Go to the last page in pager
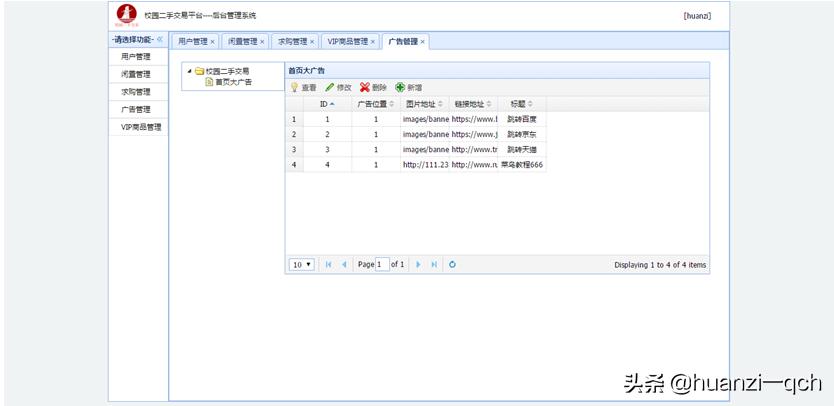Viewport: 834px width, 406px height. pos(434,264)
